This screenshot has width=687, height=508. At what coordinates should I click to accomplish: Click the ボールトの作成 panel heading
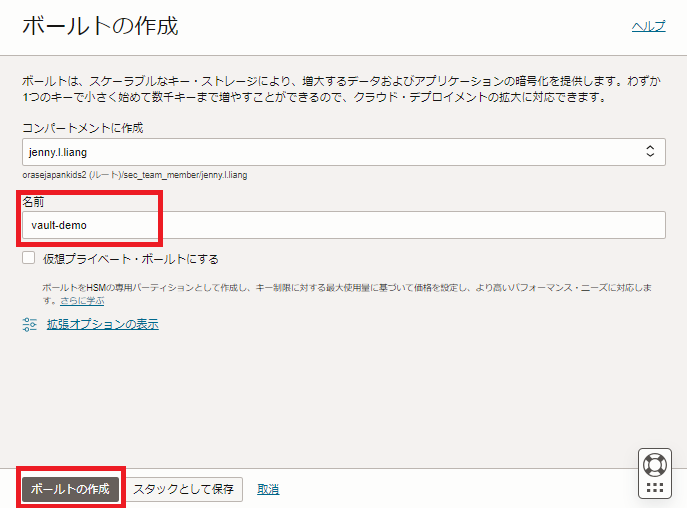click(x=100, y=26)
